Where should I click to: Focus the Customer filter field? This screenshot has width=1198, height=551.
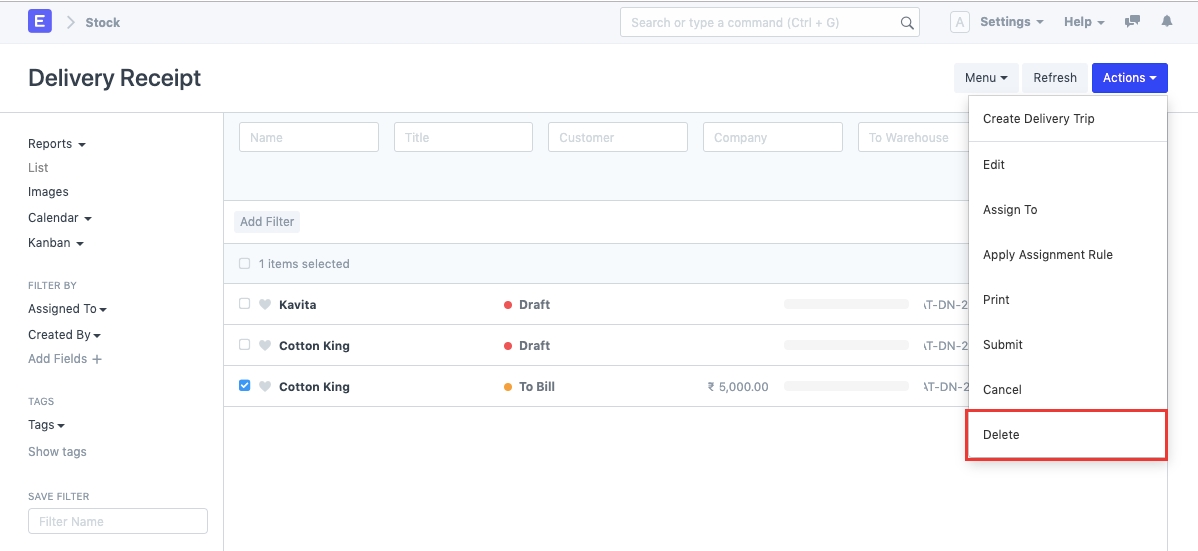[617, 137]
